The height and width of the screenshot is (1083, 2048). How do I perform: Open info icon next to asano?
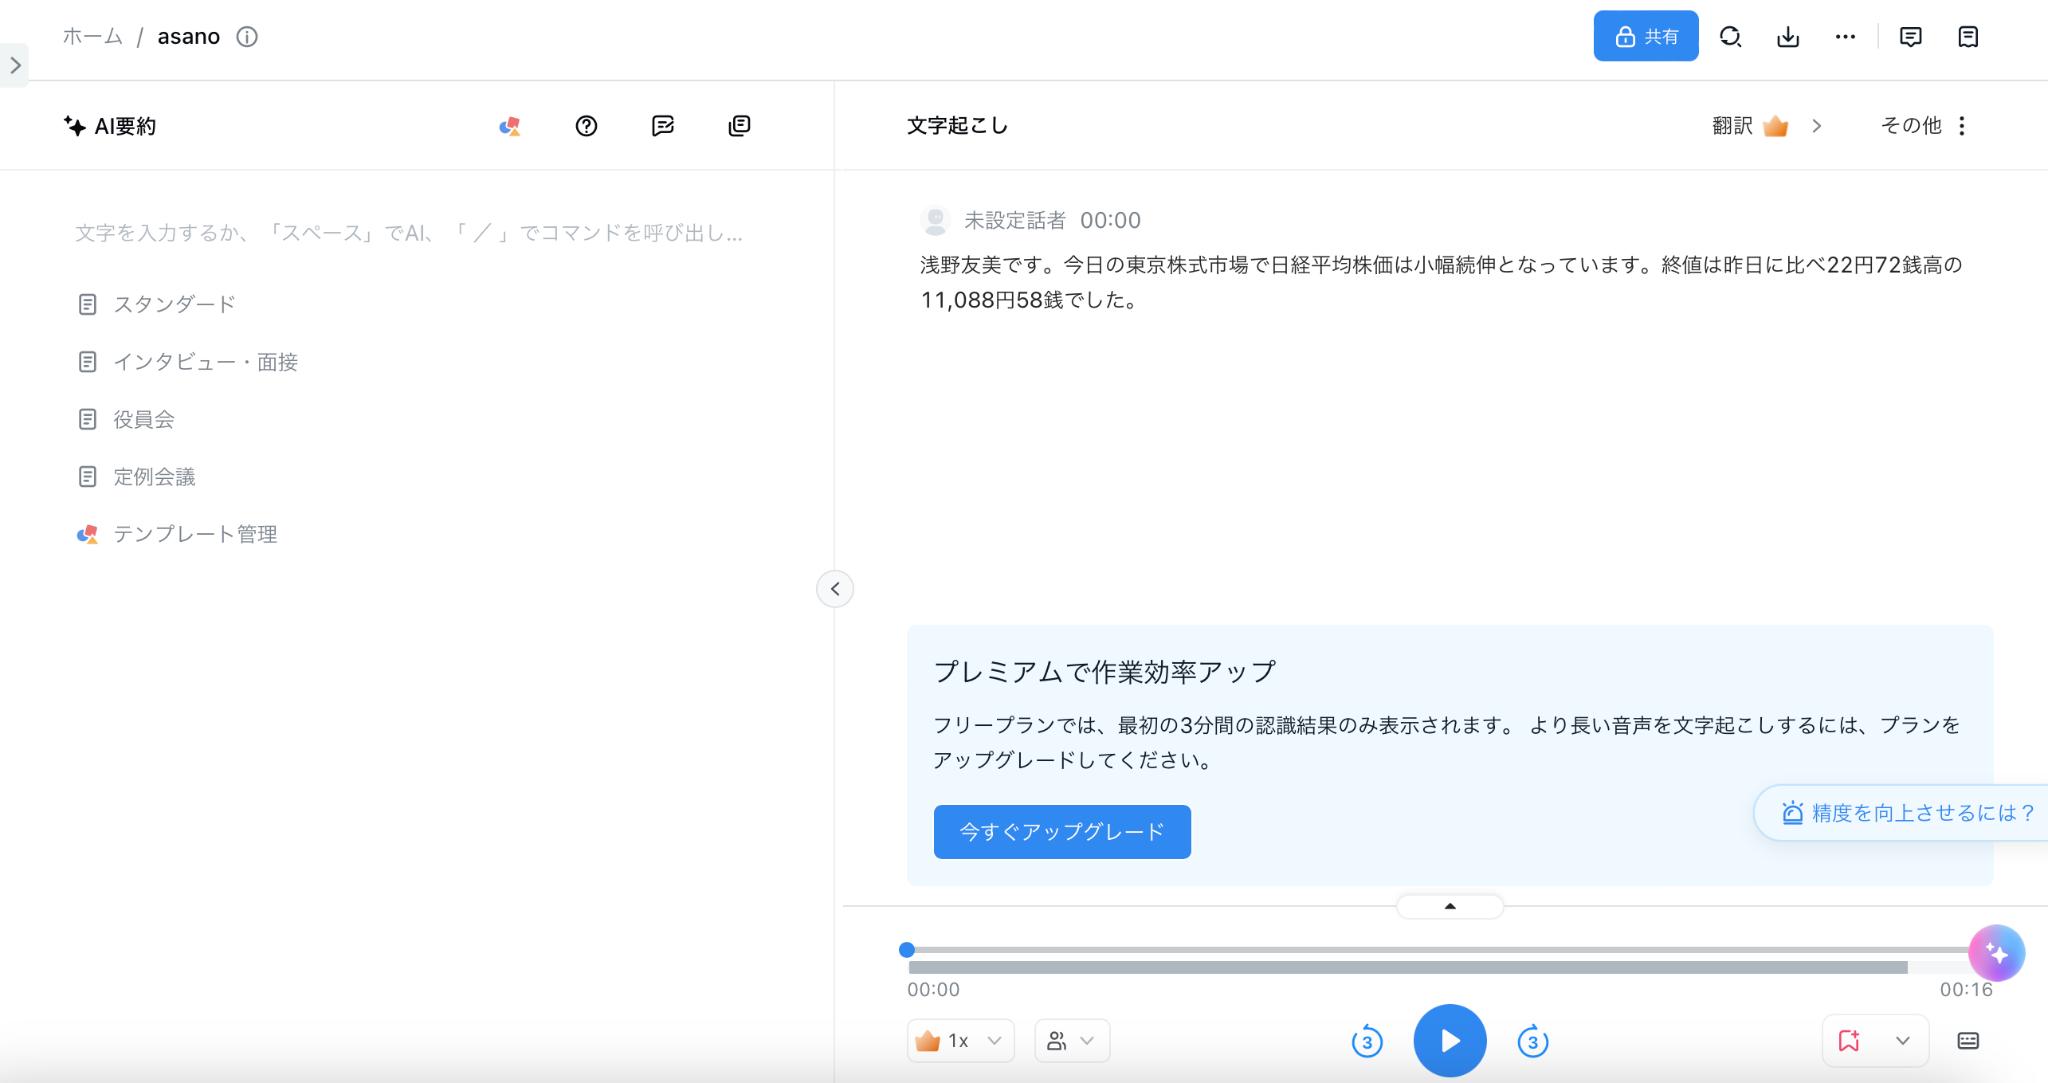[247, 37]
